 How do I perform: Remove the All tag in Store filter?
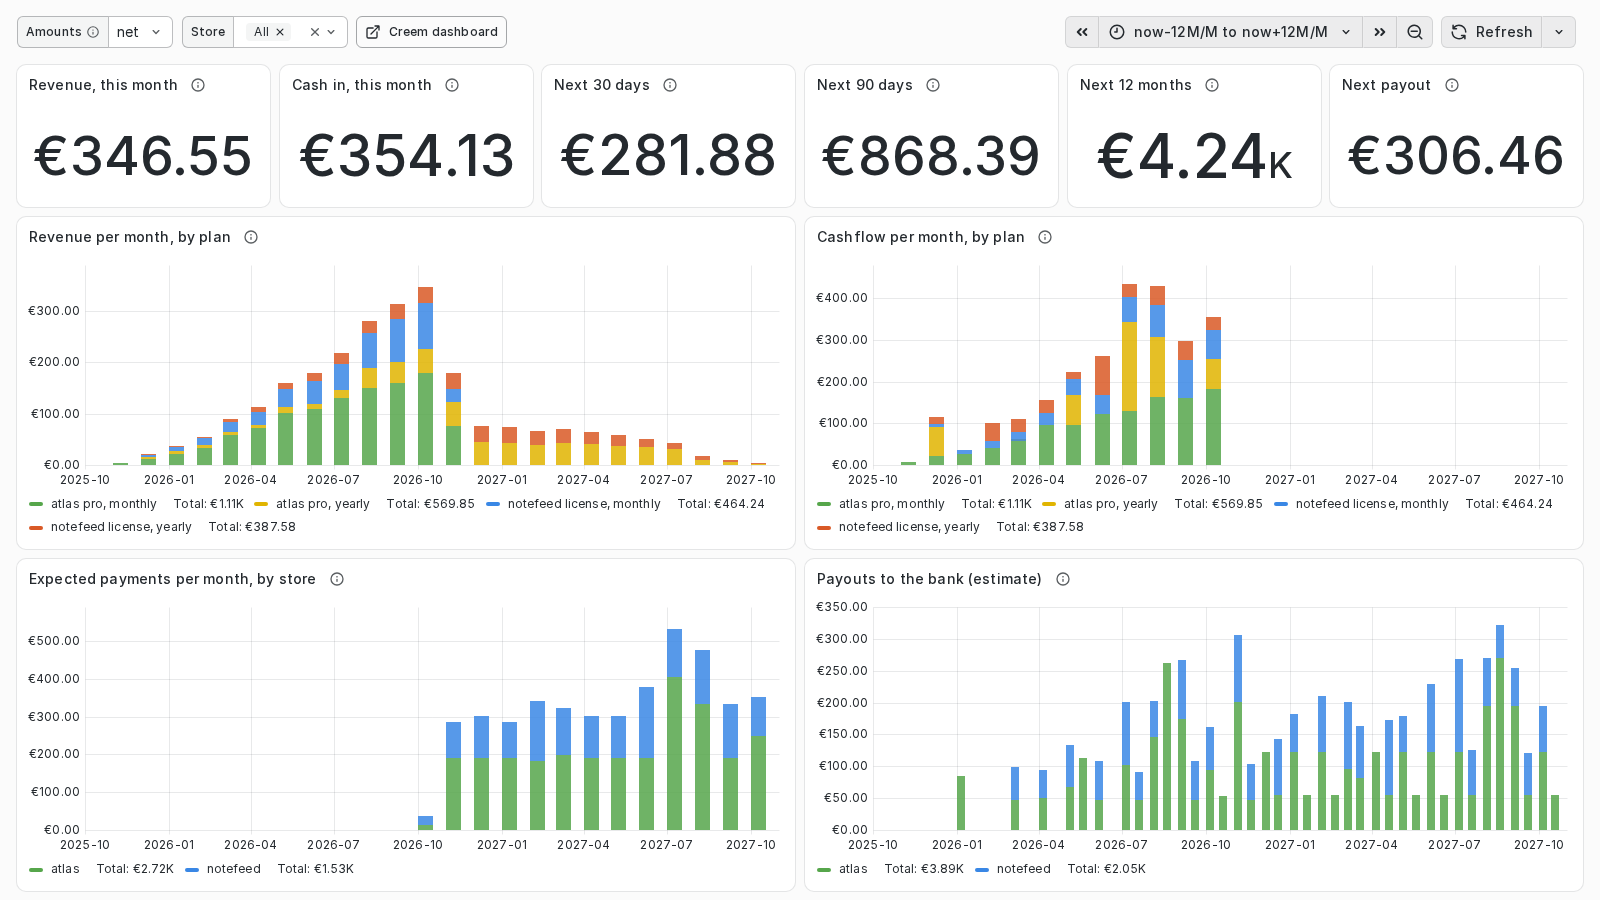280,32
